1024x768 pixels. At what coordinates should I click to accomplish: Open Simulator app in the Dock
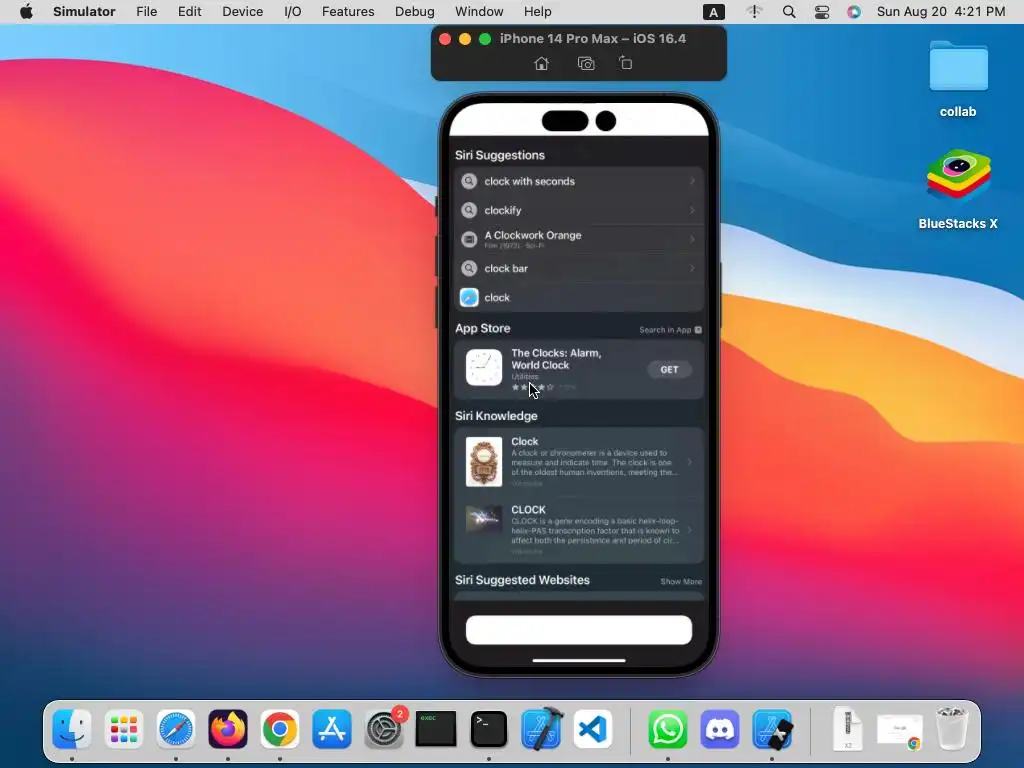pyautogui.click(x=772, y=729)
